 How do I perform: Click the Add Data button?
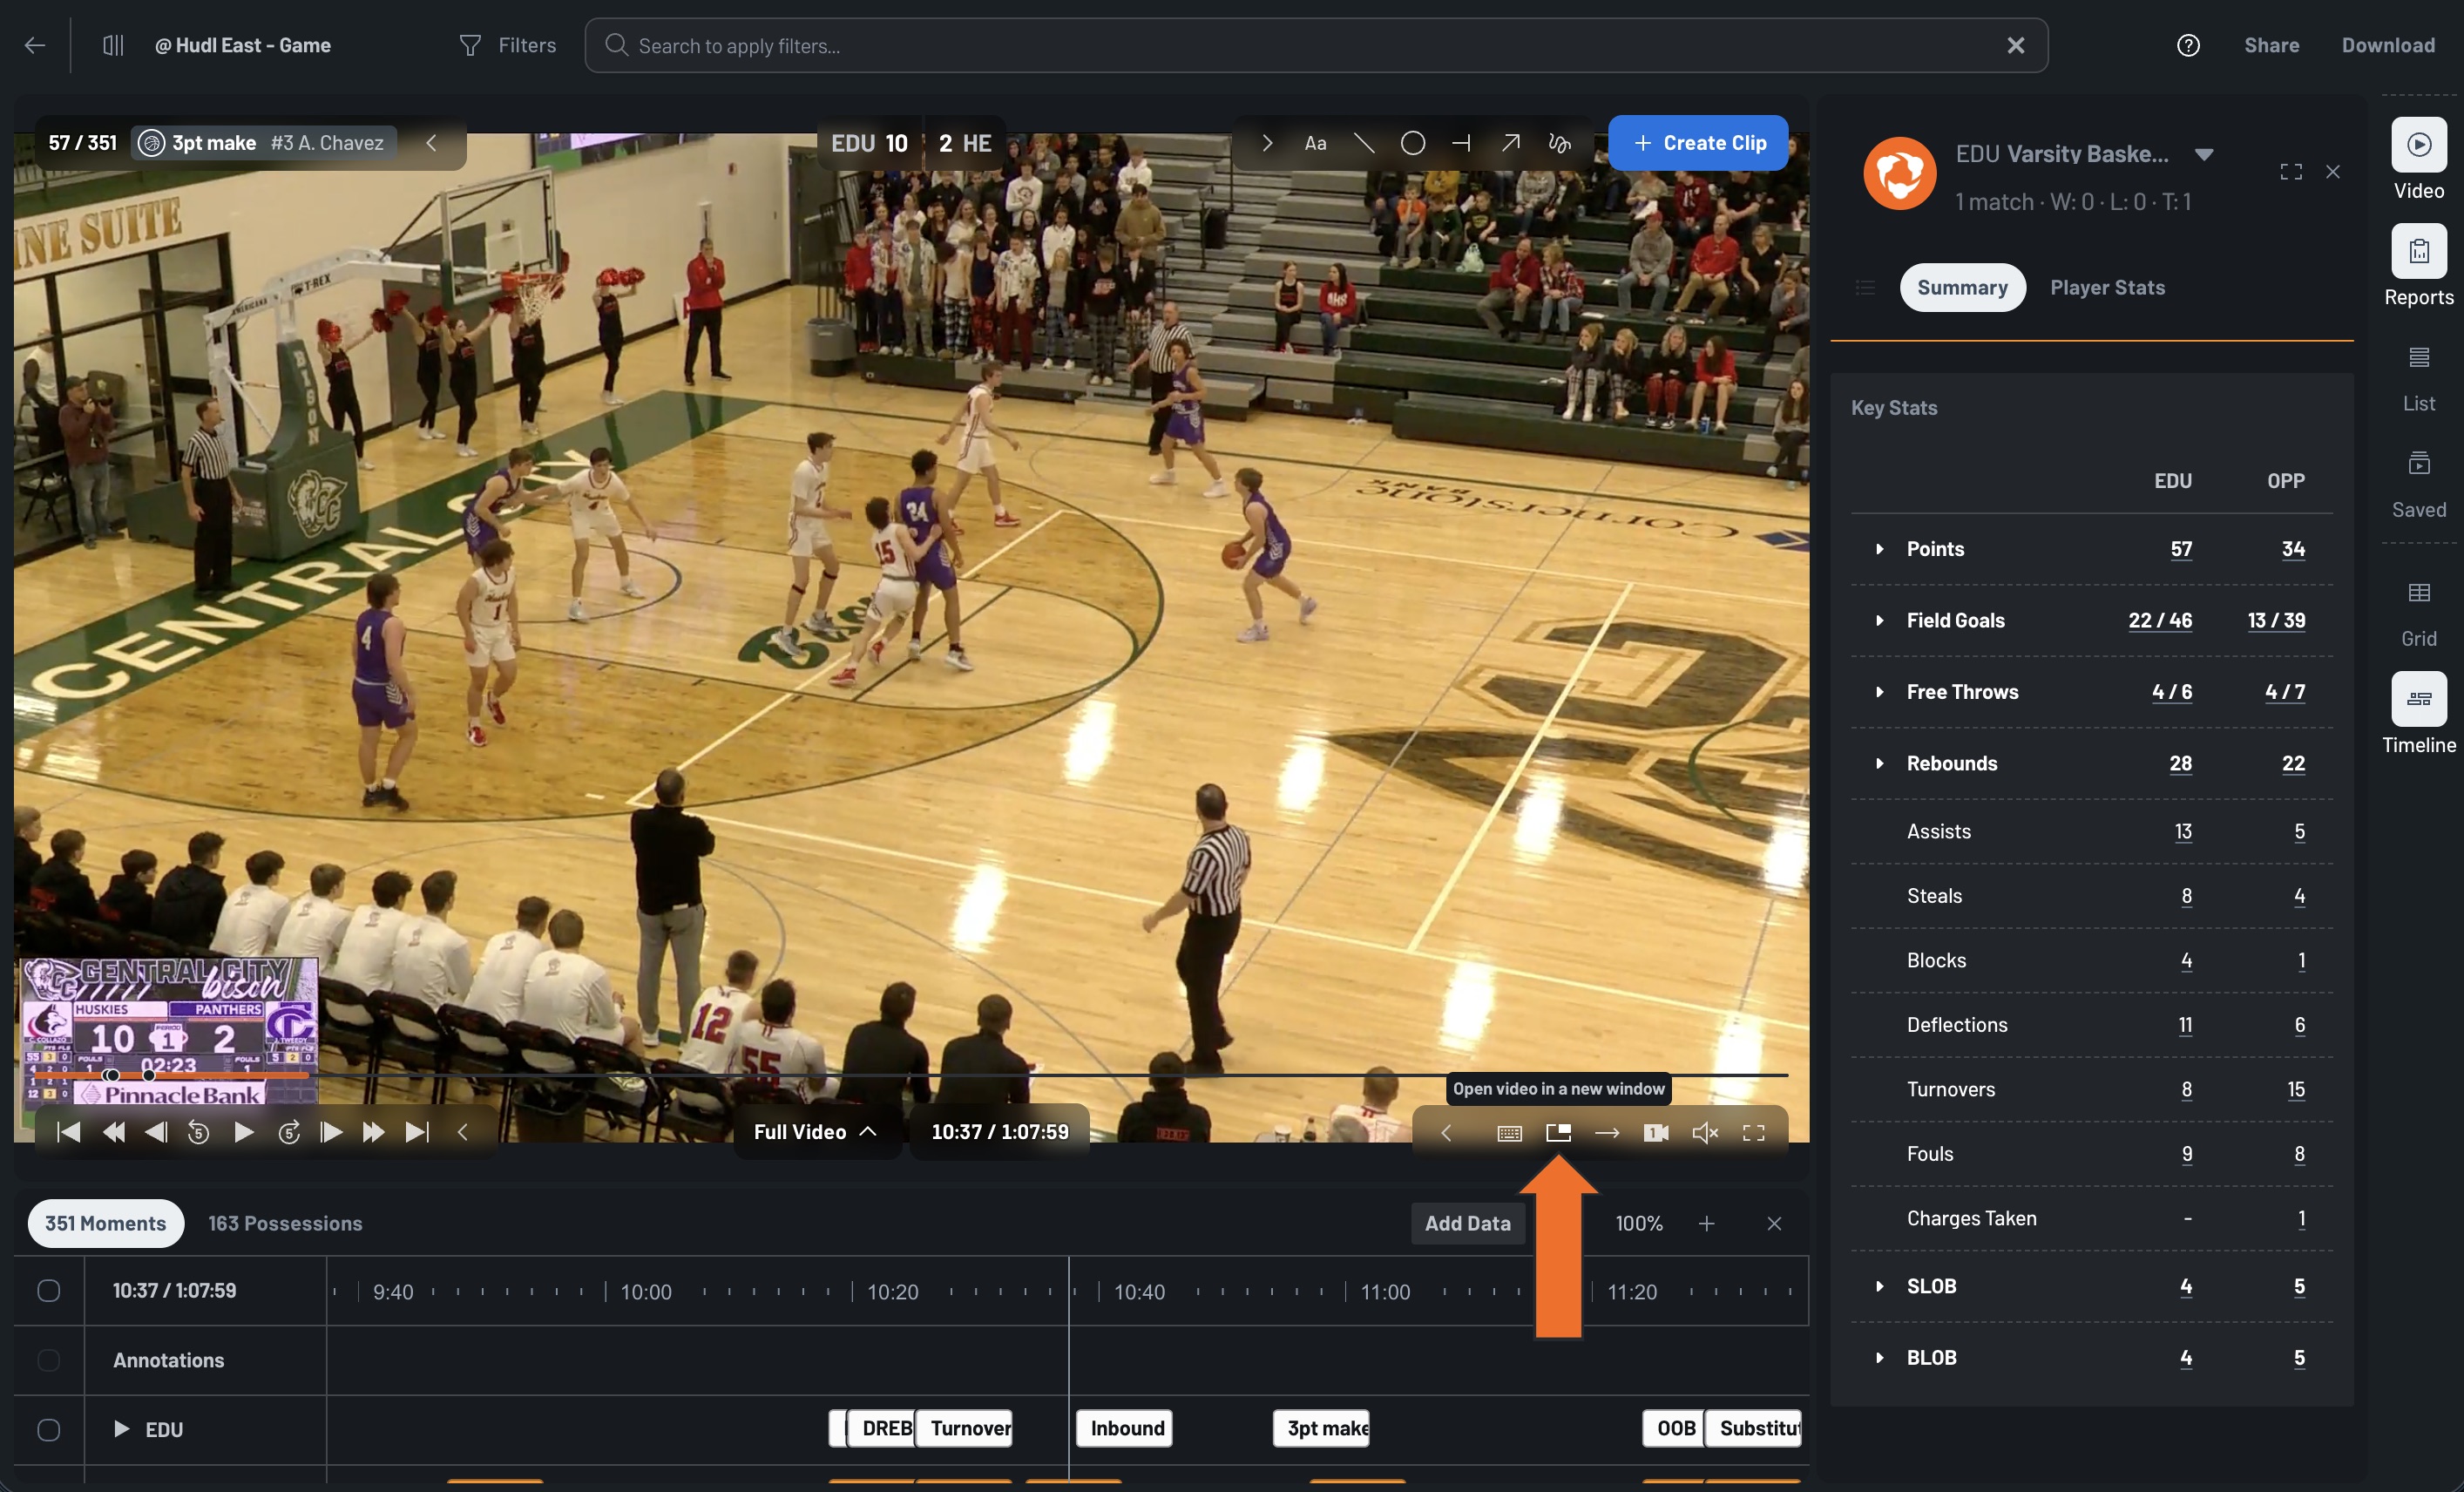point(1467,1223)
